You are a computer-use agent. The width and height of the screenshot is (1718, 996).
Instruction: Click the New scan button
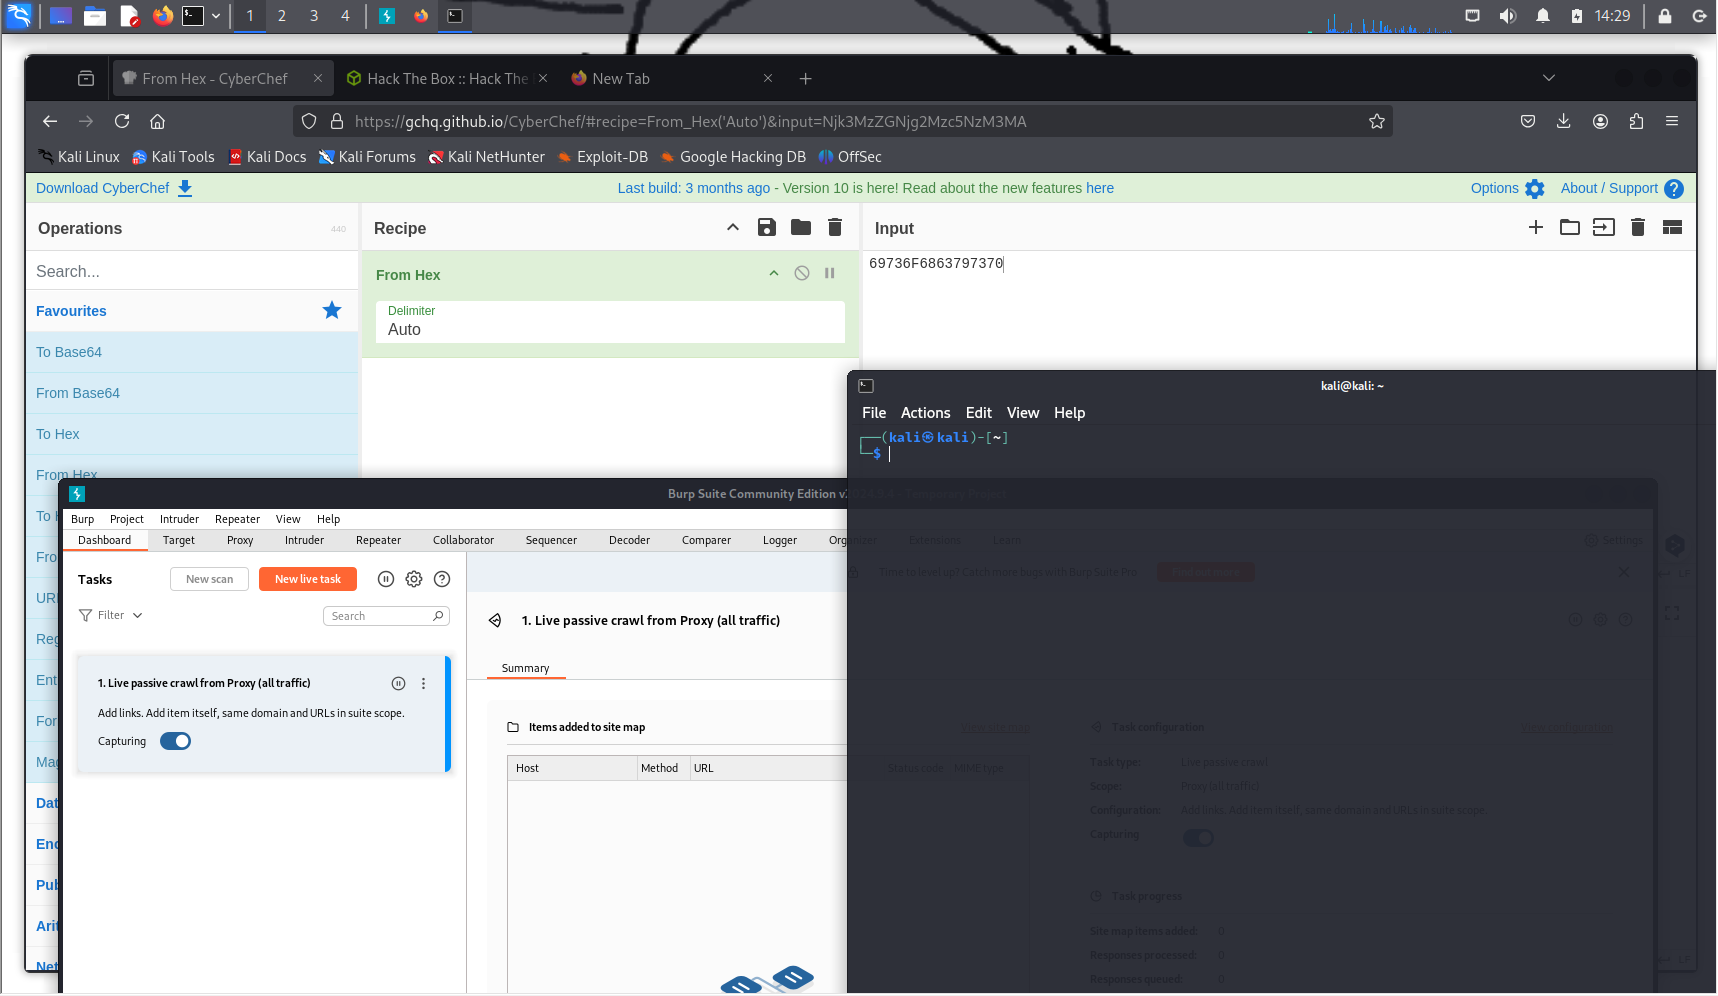[x=209, y=579]
